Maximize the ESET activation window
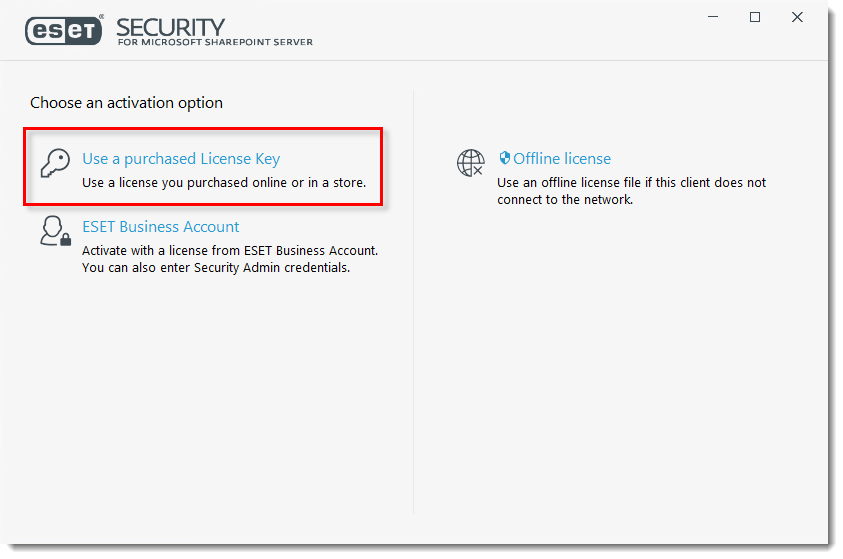The image size is (843, 559). [x=755, y=17]
